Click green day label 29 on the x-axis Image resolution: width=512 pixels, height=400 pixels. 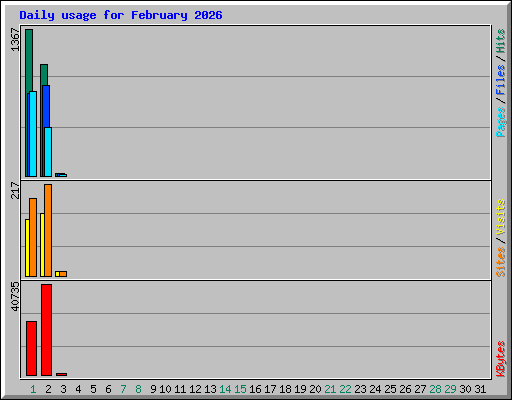450,389
